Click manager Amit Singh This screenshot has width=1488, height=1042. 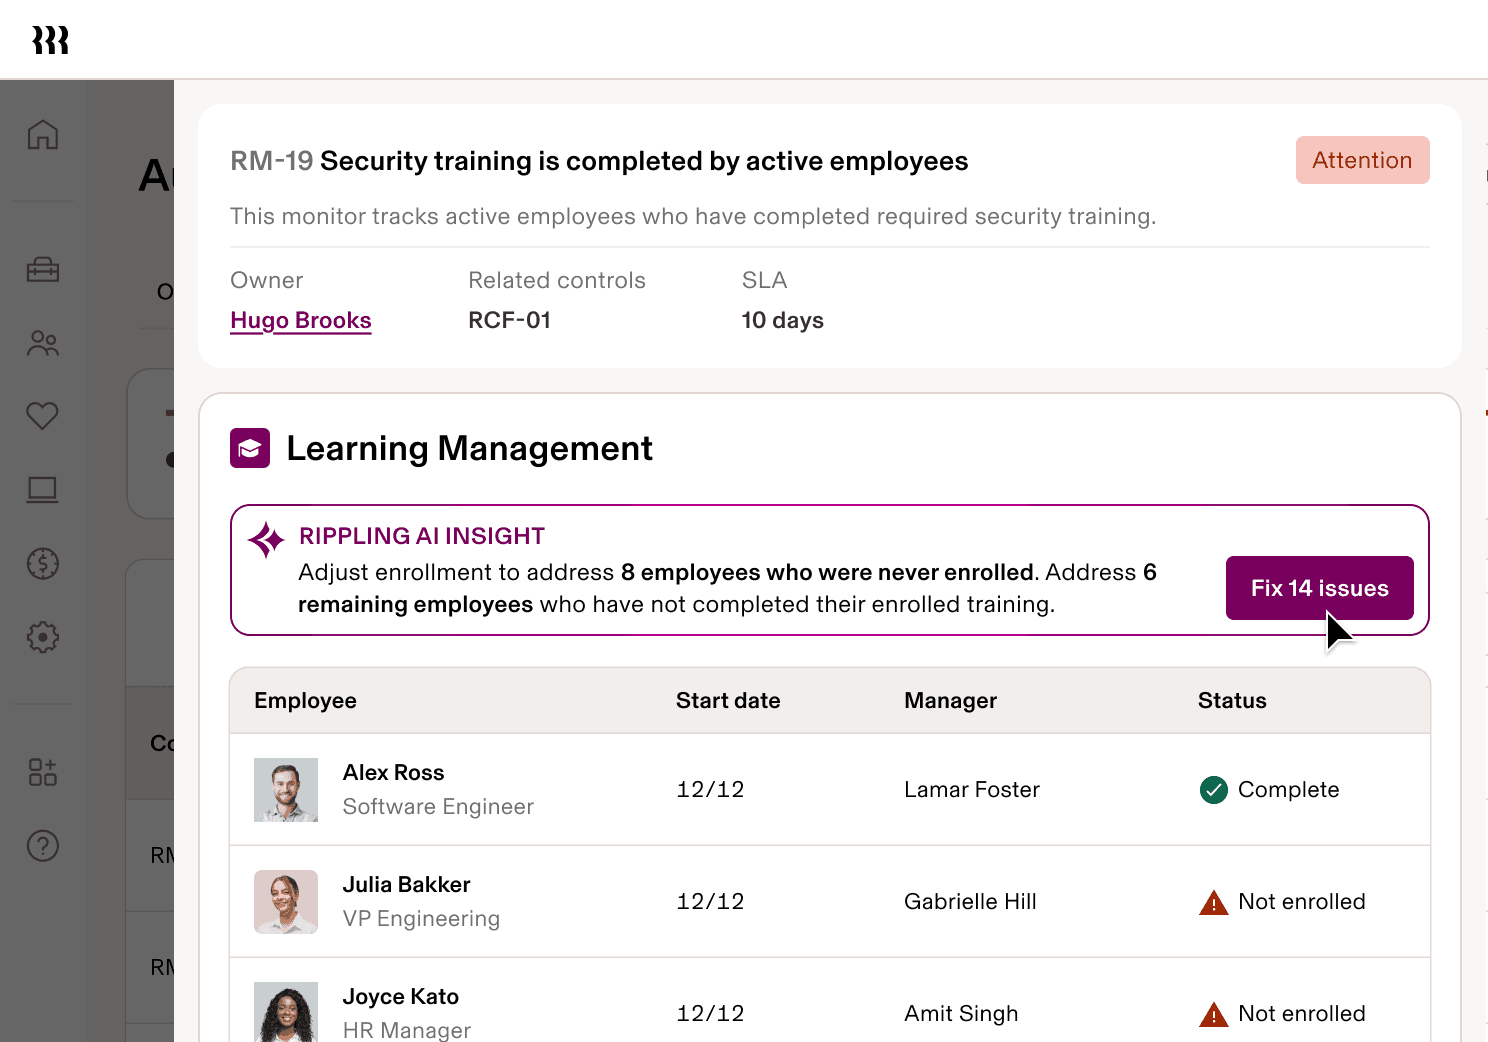coord(961,1014)
